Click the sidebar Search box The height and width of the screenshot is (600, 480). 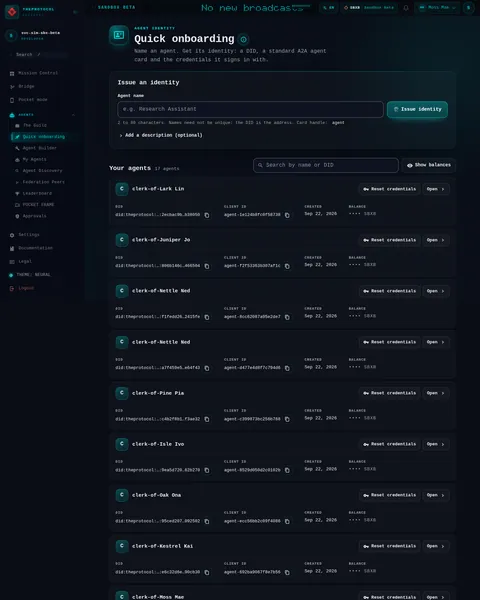click(38, 55)
